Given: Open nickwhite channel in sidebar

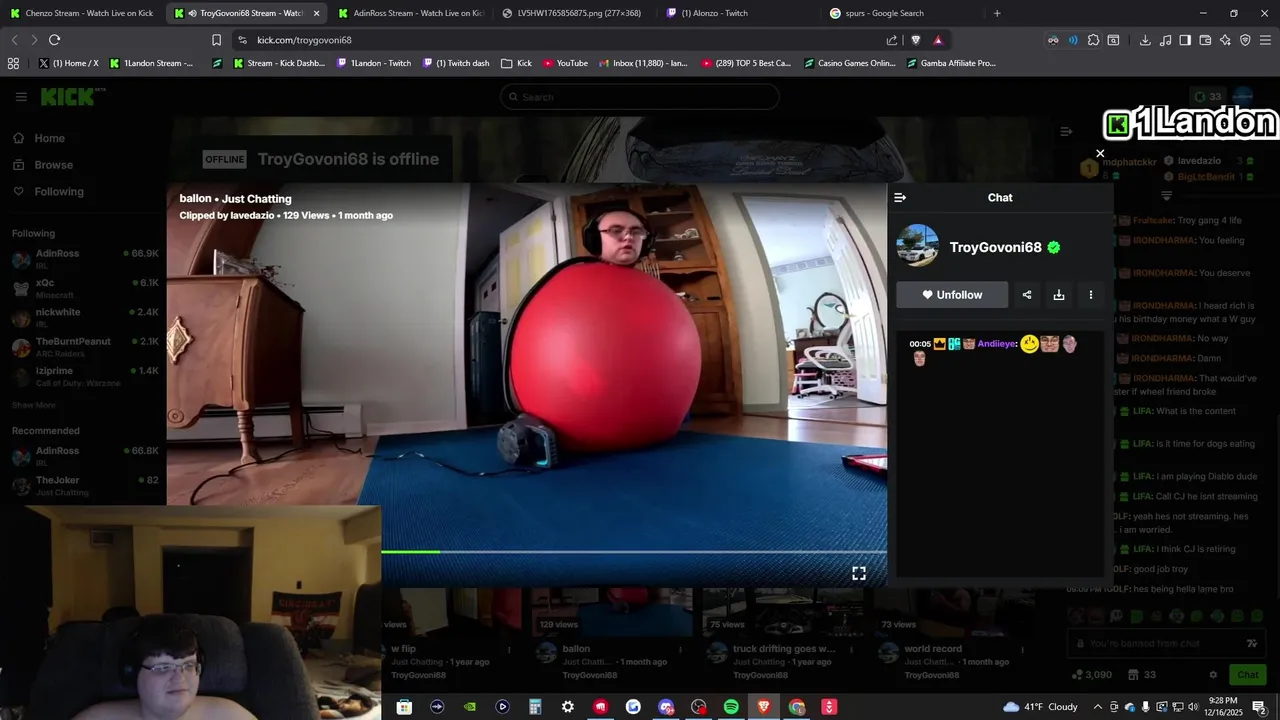Looking at the screenshot, I should [x=85, y=317].
